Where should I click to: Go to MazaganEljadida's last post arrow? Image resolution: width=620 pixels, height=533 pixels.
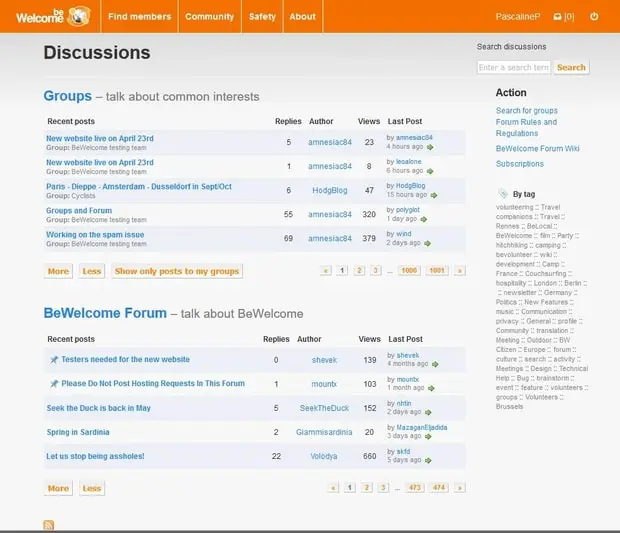tap(428, 437)
